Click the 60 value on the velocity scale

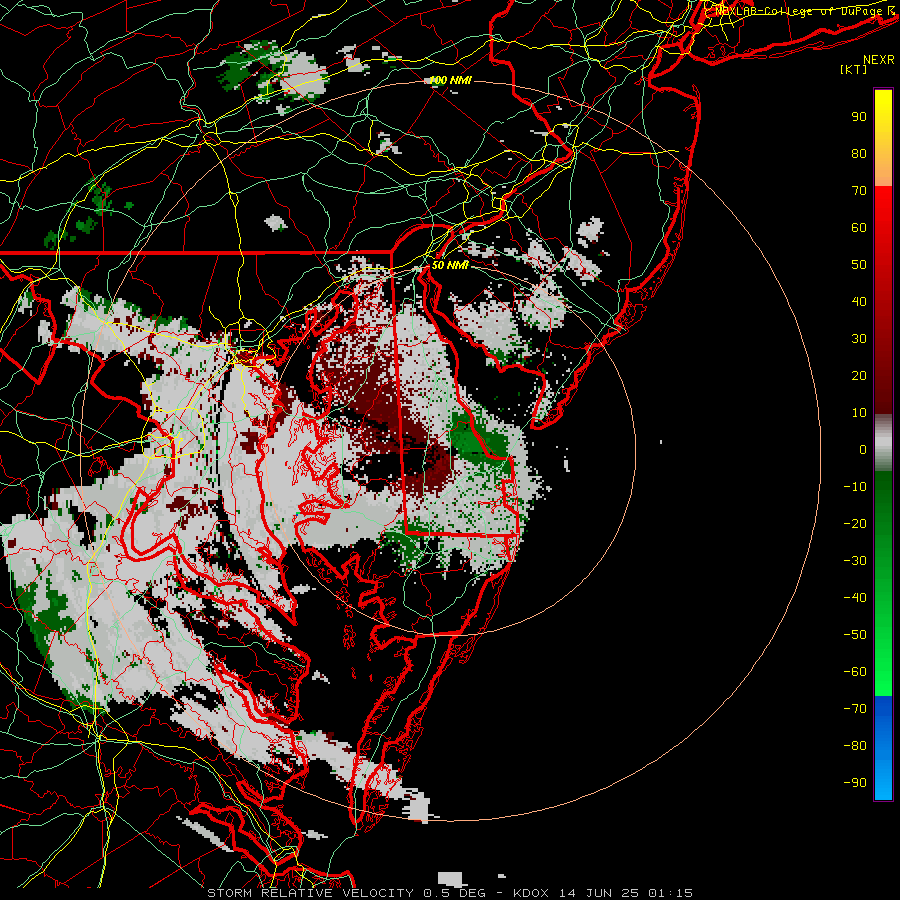click(859, 228)
